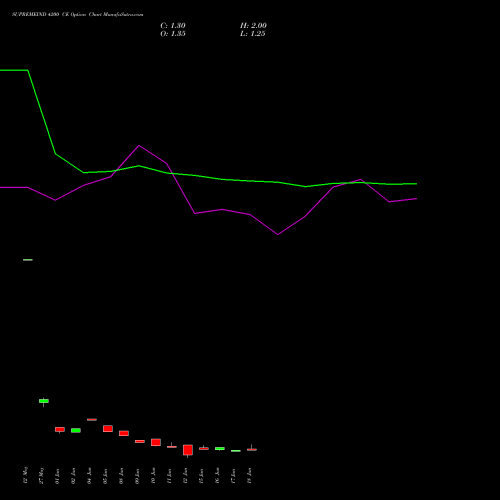Image resolution: width=500 pixels, height=500 pixels.
Task: Select the close value 'C: 1.30'
Action: [x=173, y=26]
